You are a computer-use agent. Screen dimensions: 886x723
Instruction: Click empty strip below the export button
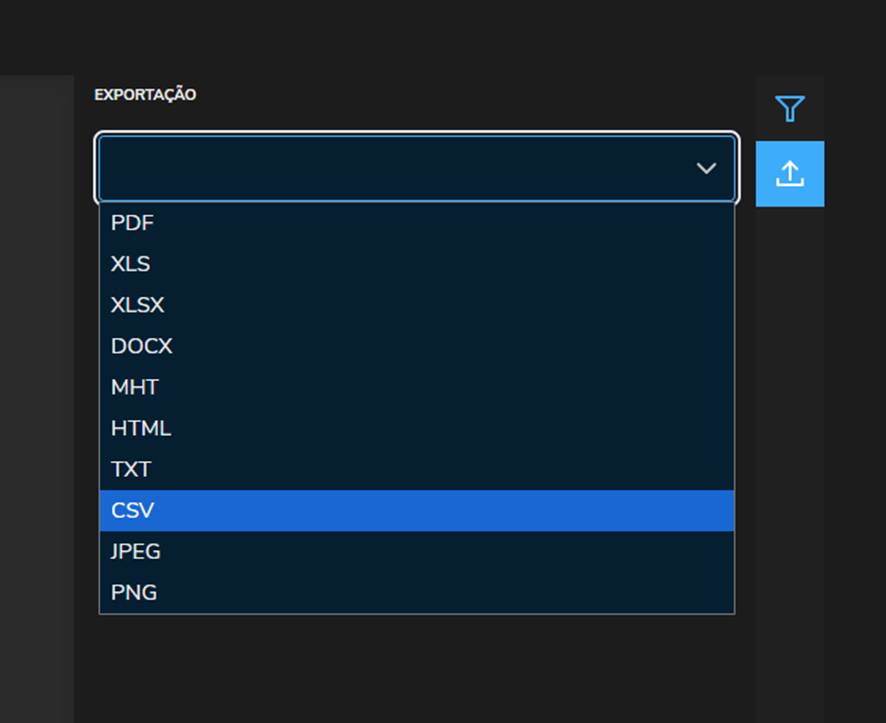point(790,450)
